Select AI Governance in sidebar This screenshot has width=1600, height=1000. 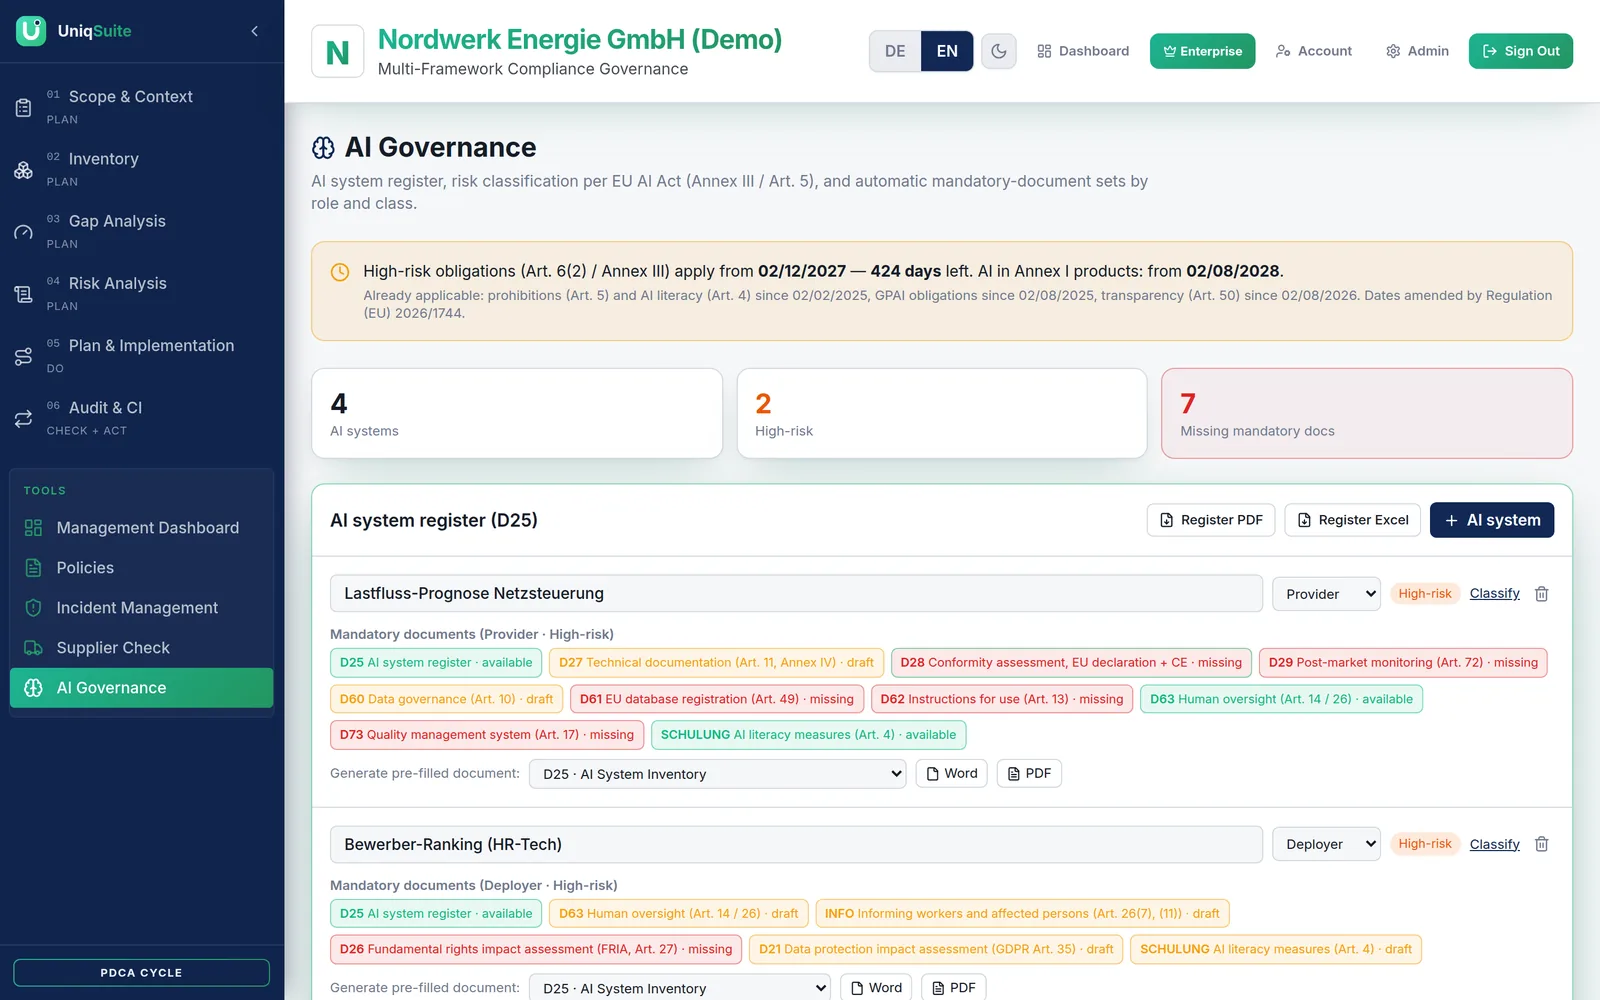point(142,688)
